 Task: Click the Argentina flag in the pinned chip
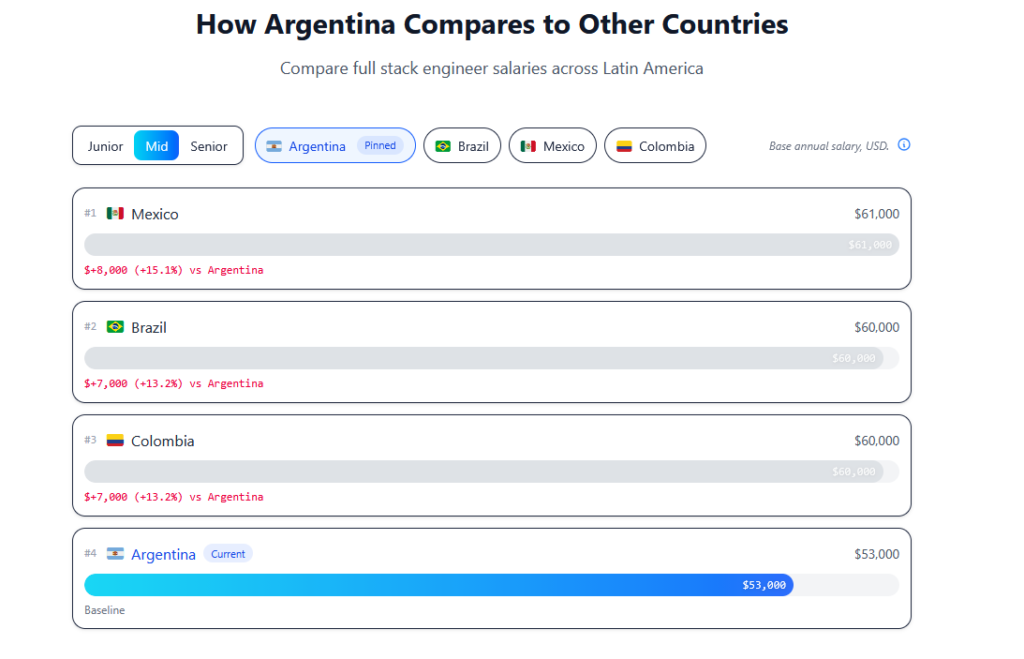pyautogui.click(x=274, y=146)
